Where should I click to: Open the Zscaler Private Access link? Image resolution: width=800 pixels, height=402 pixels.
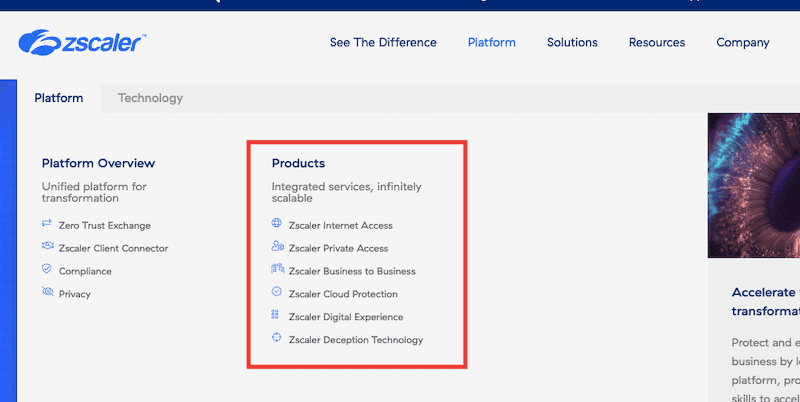[338, 248]
